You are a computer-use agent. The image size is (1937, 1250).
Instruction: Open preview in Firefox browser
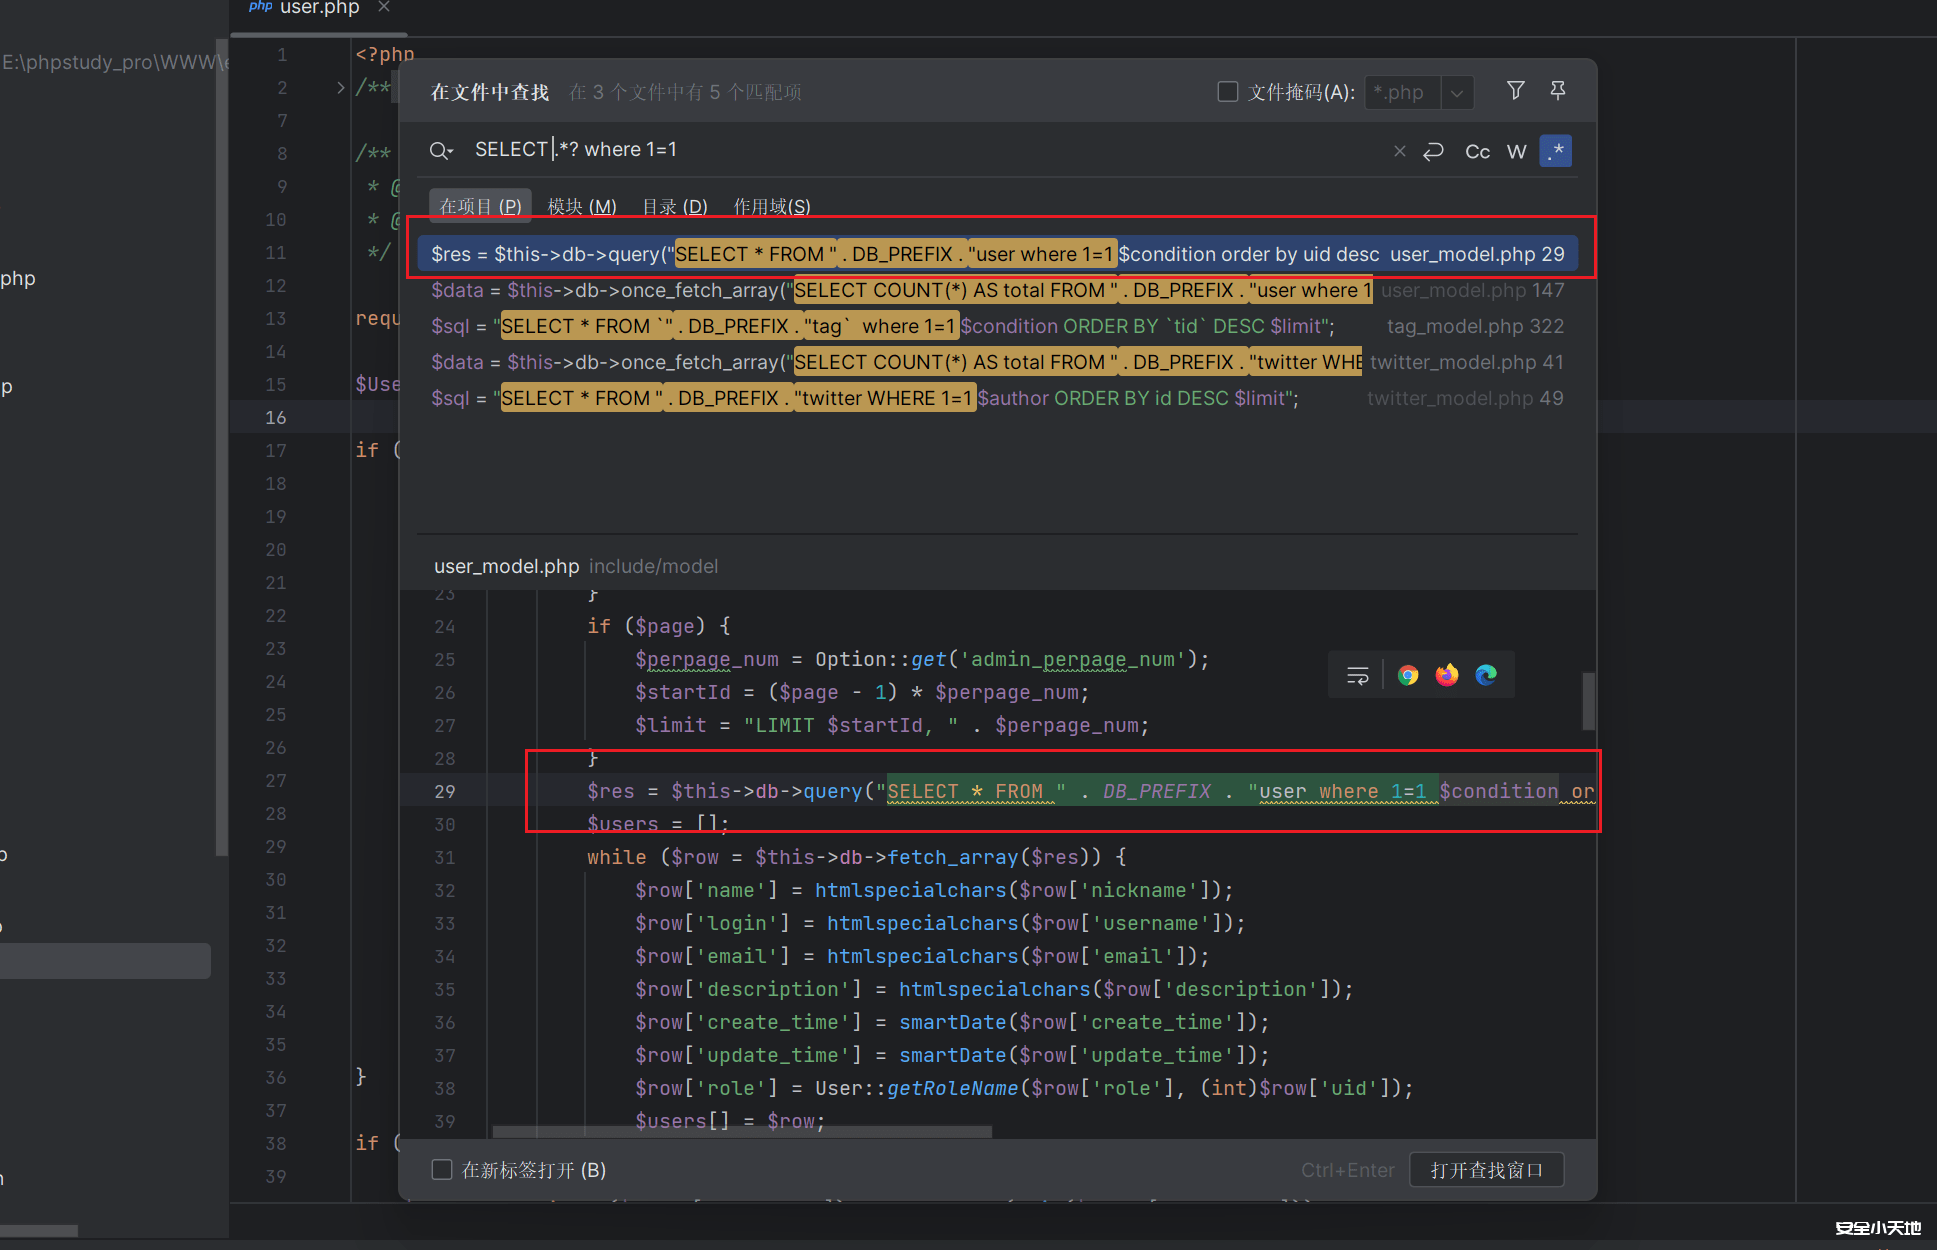[x=1447, y=675]
